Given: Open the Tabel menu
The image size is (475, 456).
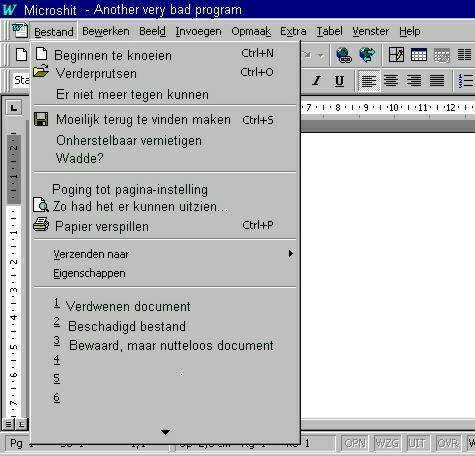Looking at the screenshot, I should point(329,31).
